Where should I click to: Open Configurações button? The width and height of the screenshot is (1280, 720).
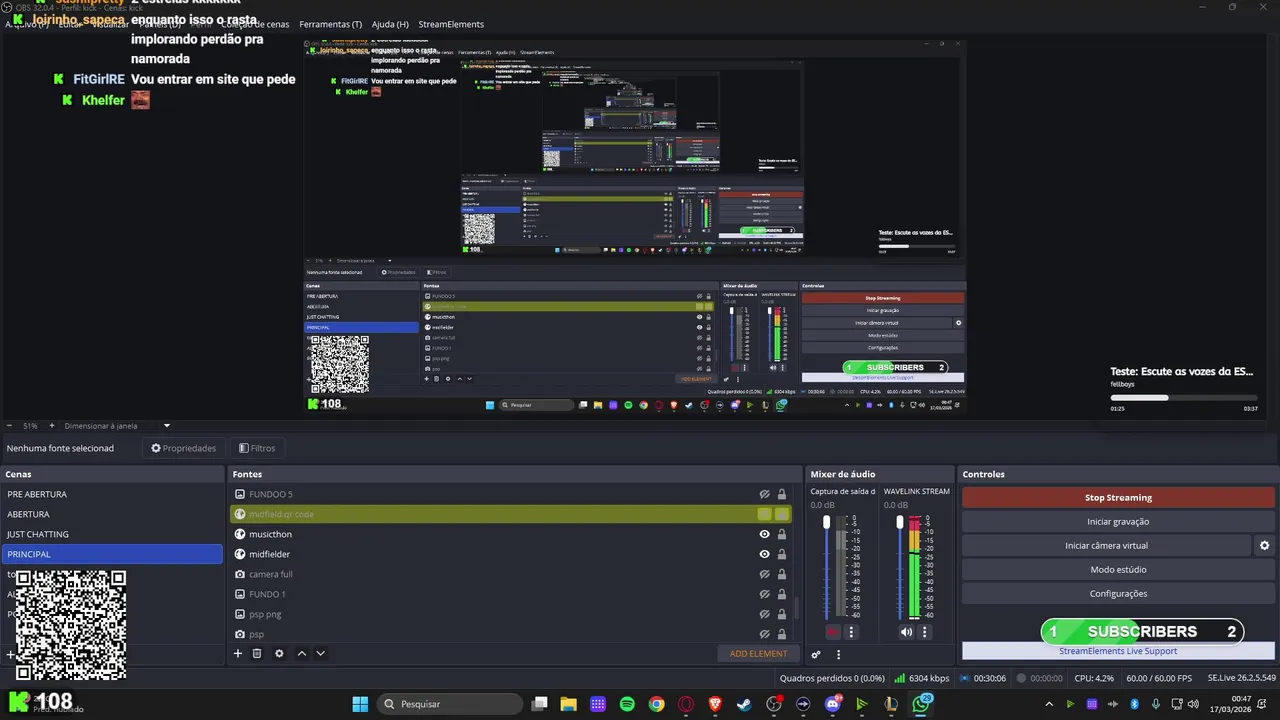(1118, 593)
